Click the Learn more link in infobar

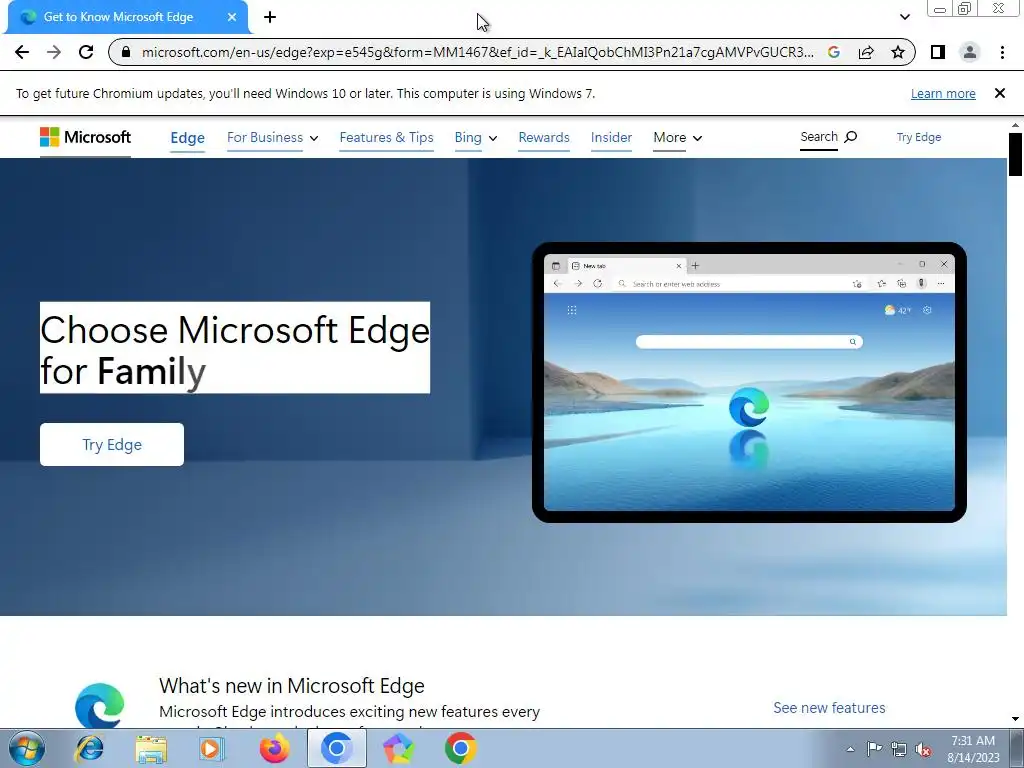943,93
